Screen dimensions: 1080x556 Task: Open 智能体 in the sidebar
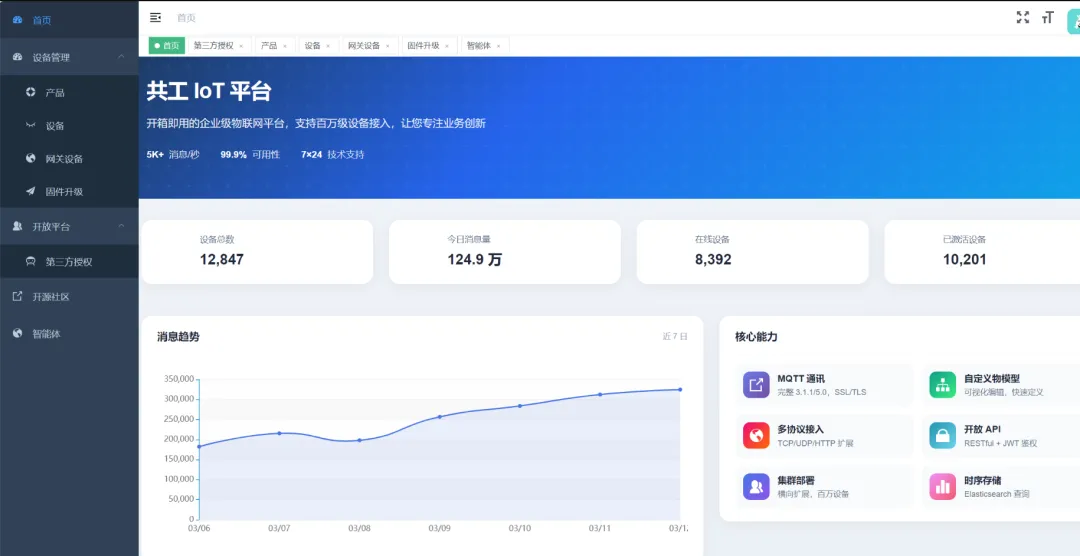pos(69,333)
